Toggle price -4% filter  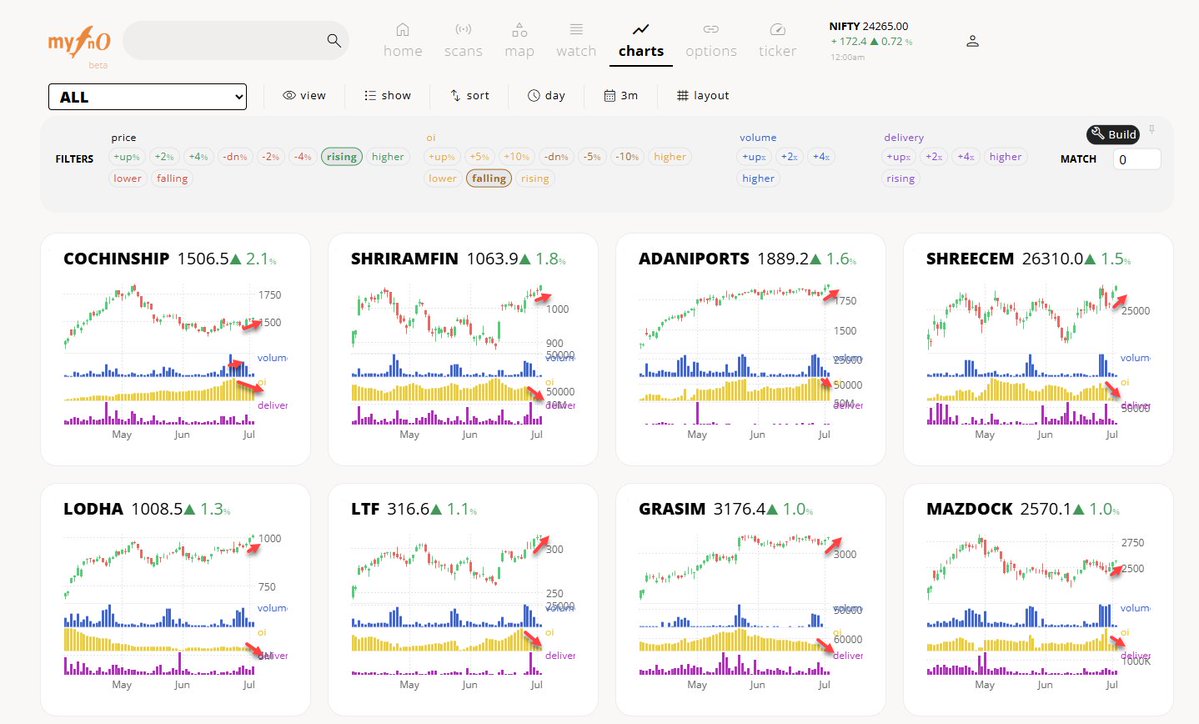point(303,157)
